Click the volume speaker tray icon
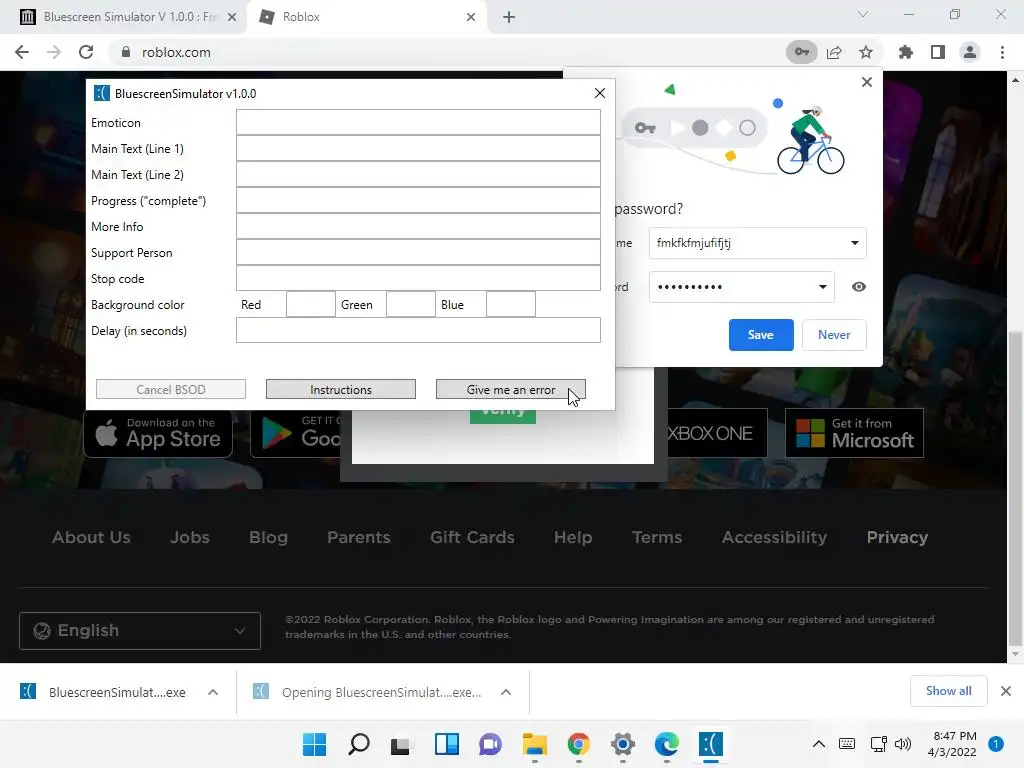The height and width of the screenshot is (768, 1024). 903,744
